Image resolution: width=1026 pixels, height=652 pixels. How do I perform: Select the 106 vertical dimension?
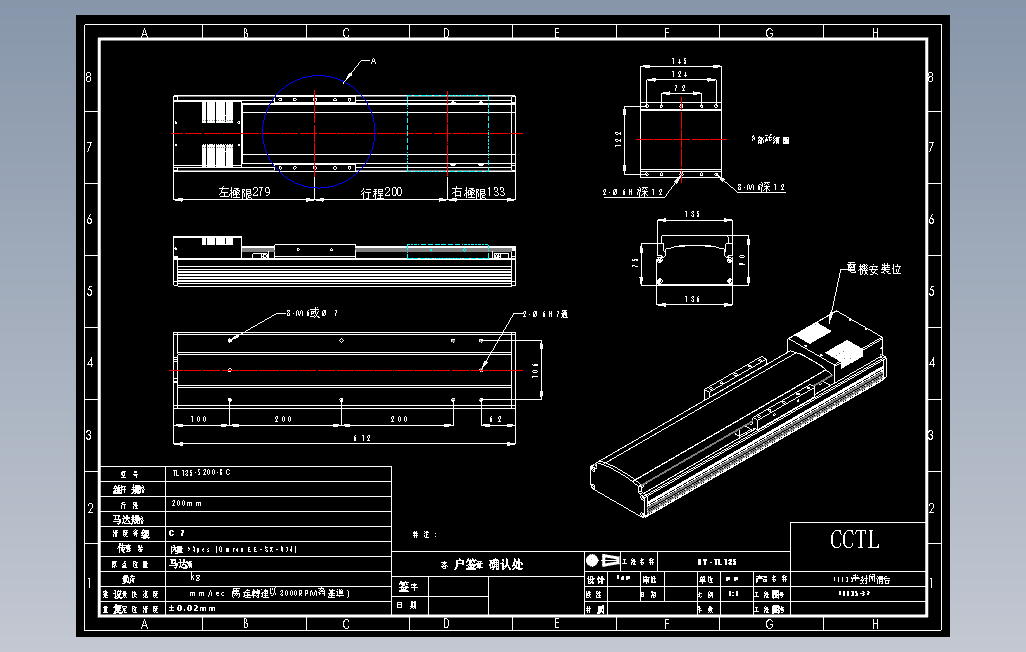(535, 370)
